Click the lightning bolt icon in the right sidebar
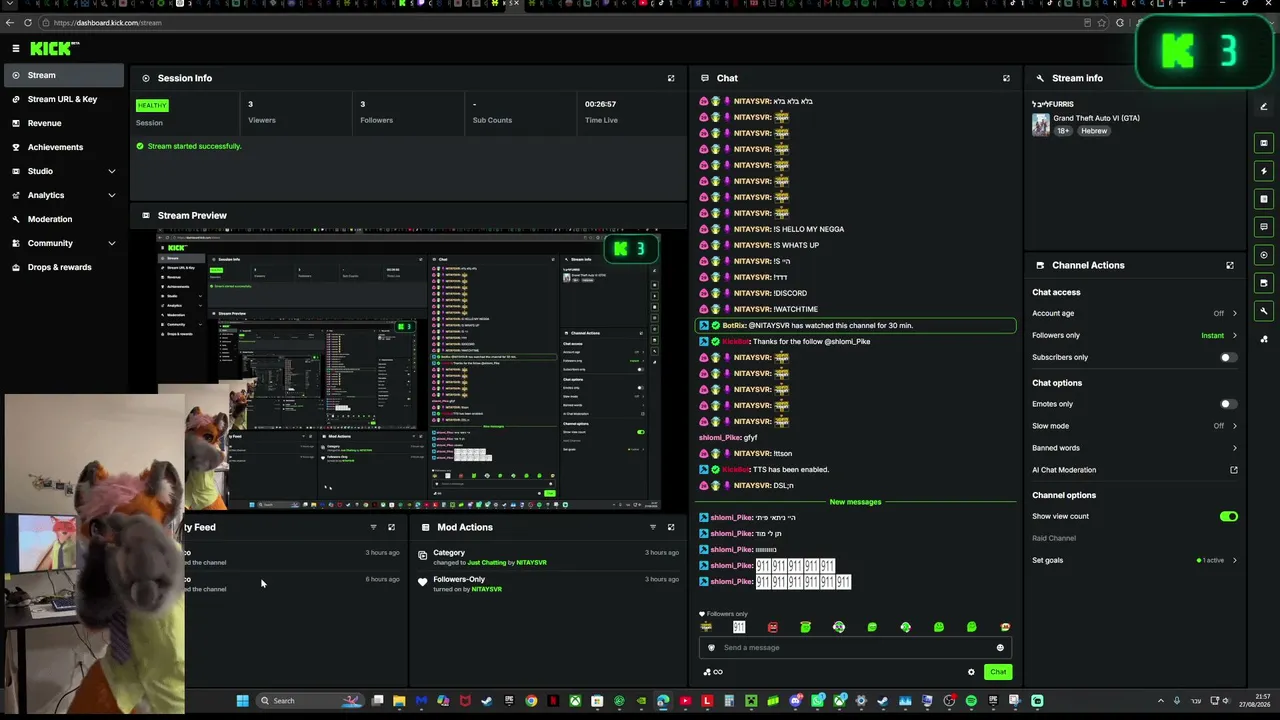The width and height of the screenshot is (1280, 720). point(1264,171)
